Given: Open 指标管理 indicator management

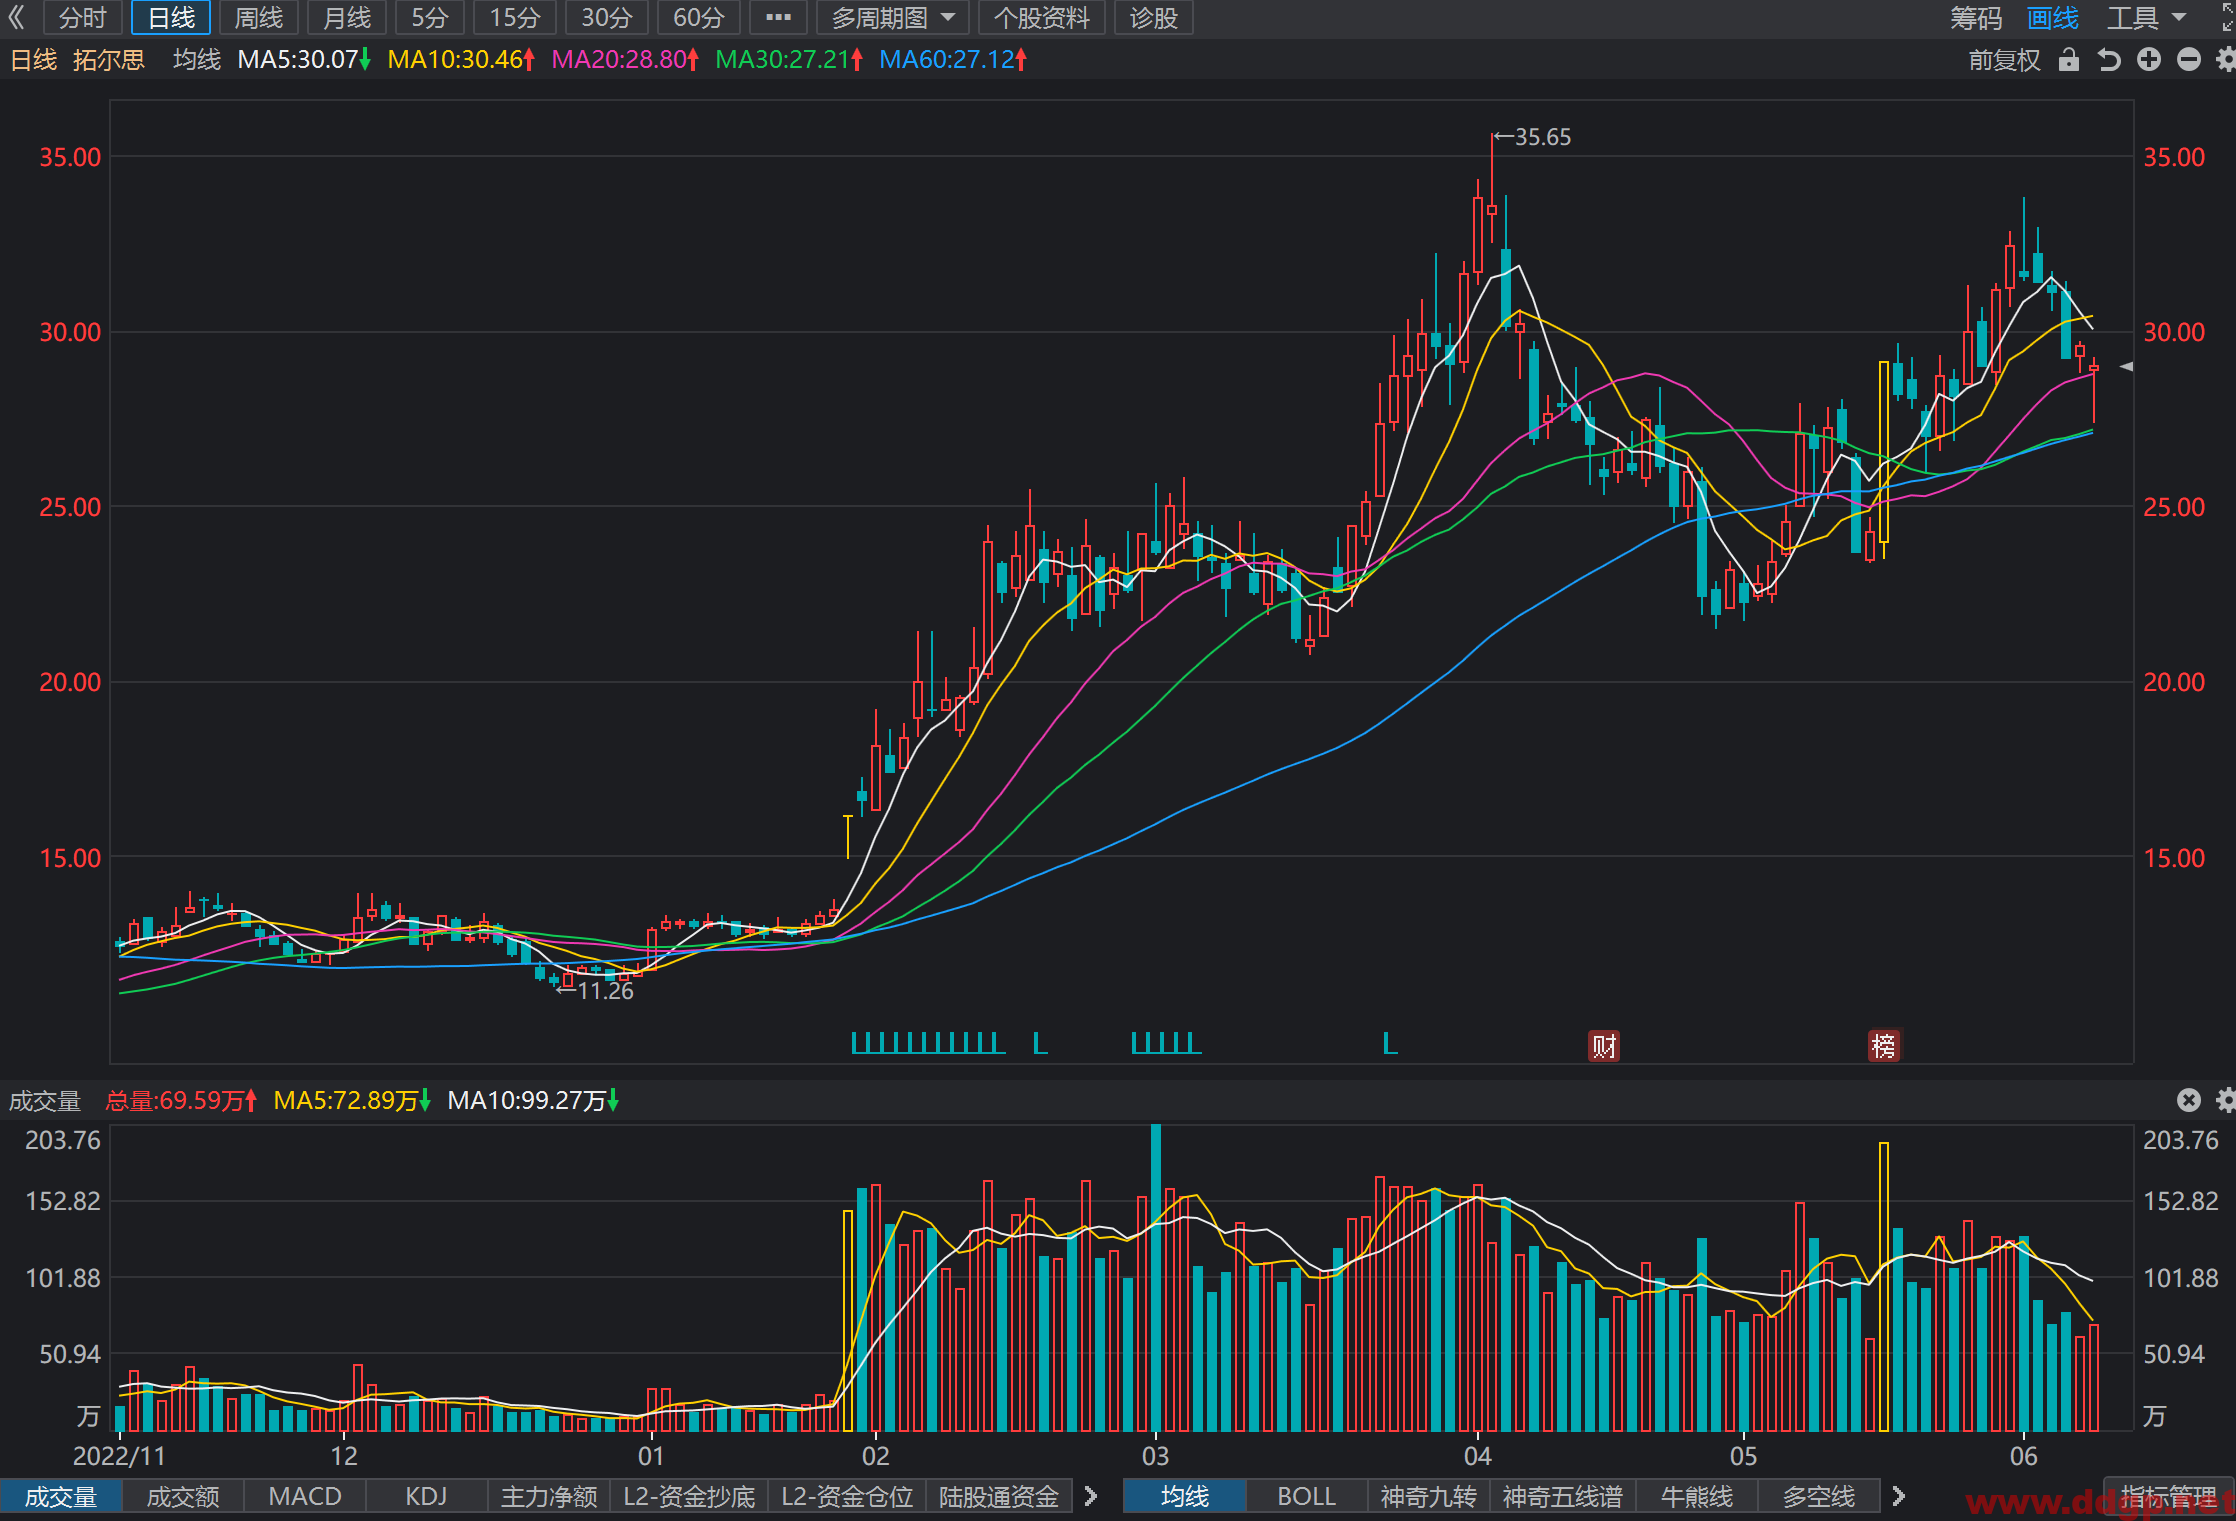Looking at the screenshot, I should (x=2169, y=1496).
